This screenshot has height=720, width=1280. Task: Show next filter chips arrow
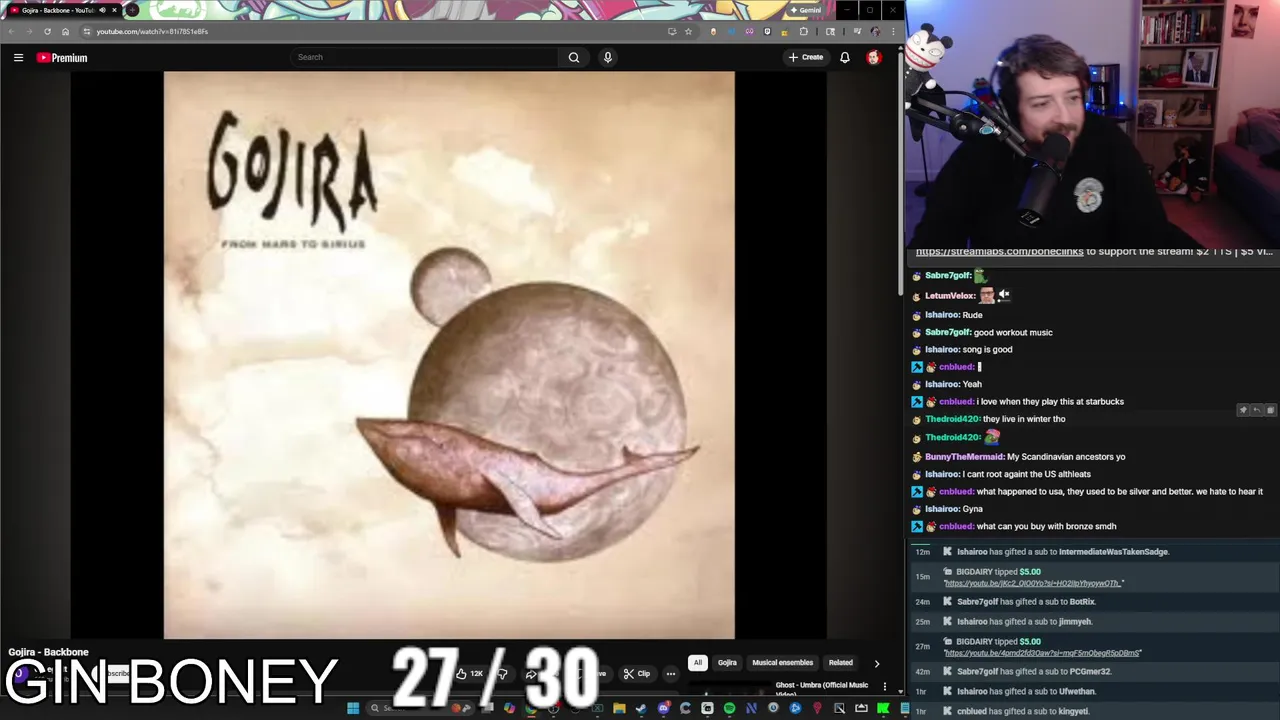877,663
